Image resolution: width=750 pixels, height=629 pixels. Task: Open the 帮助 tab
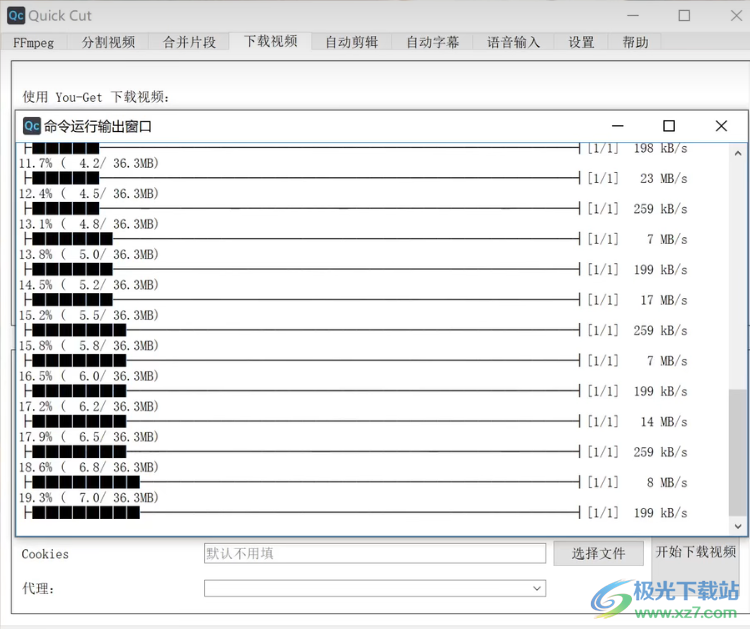pyautogui.click(x=635, y=42)
